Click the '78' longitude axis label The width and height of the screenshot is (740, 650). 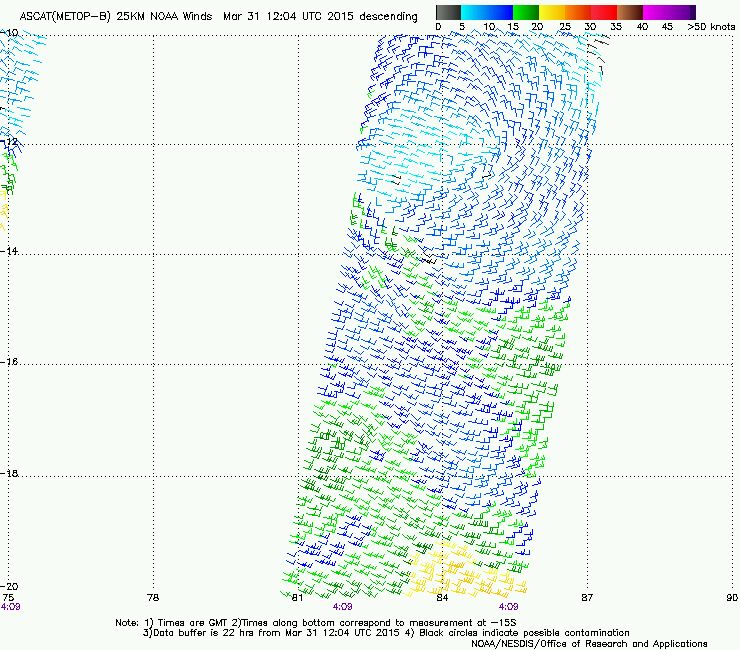point(153,598)
